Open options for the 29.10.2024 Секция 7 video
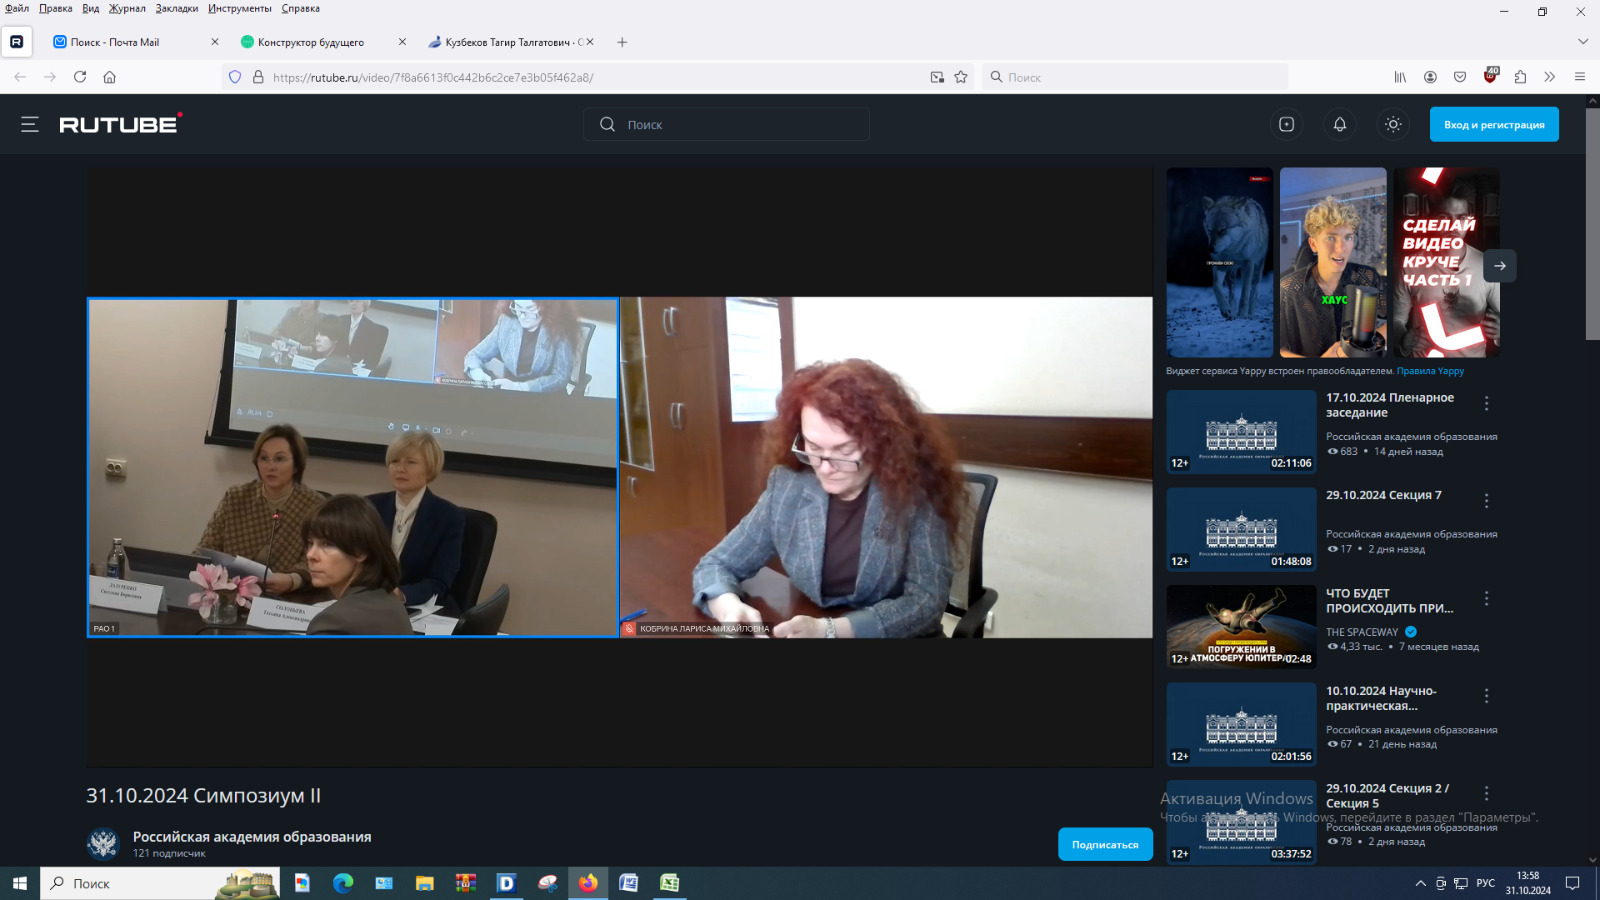 click(x=1486, y=501)
